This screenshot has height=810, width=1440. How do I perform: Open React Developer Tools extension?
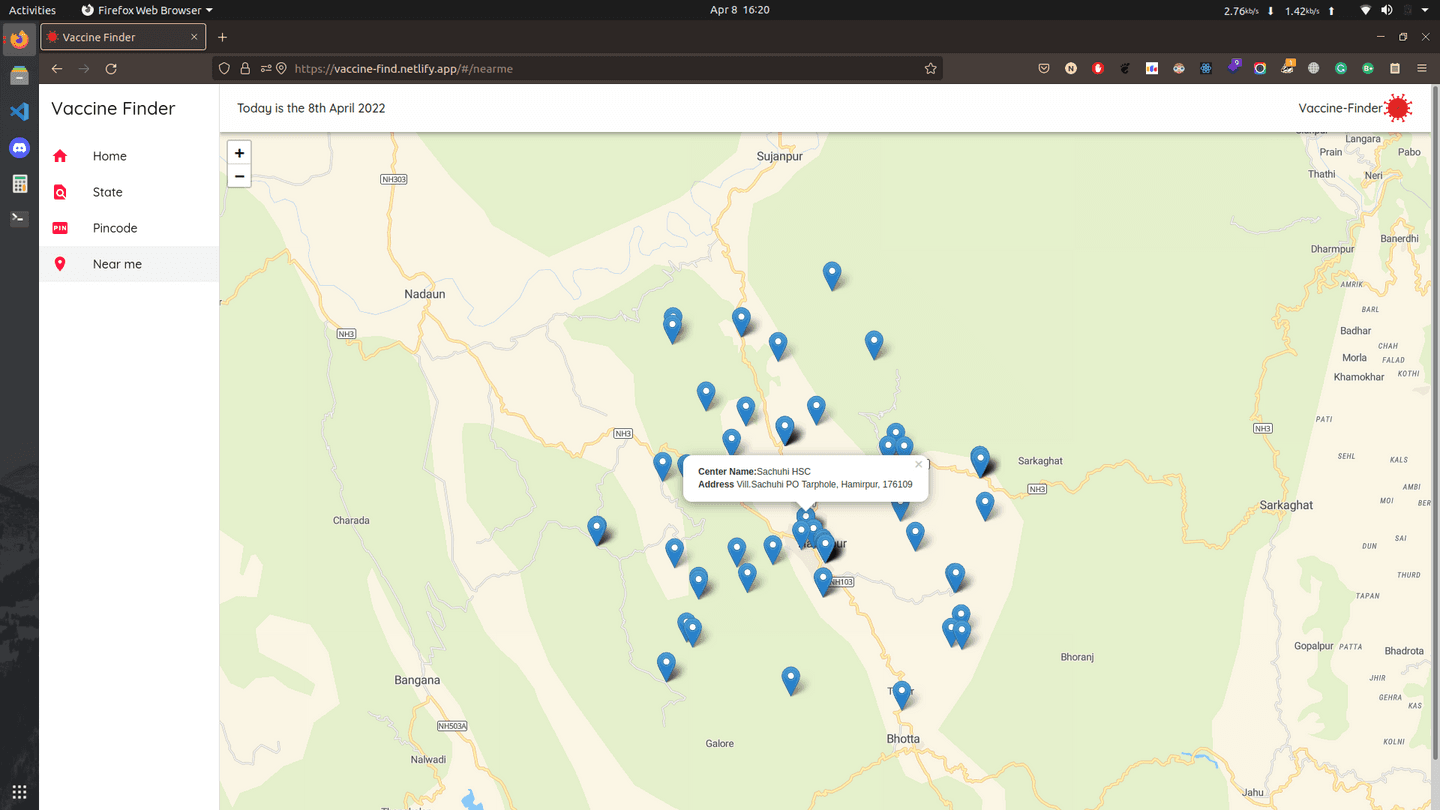(1206, 69)
